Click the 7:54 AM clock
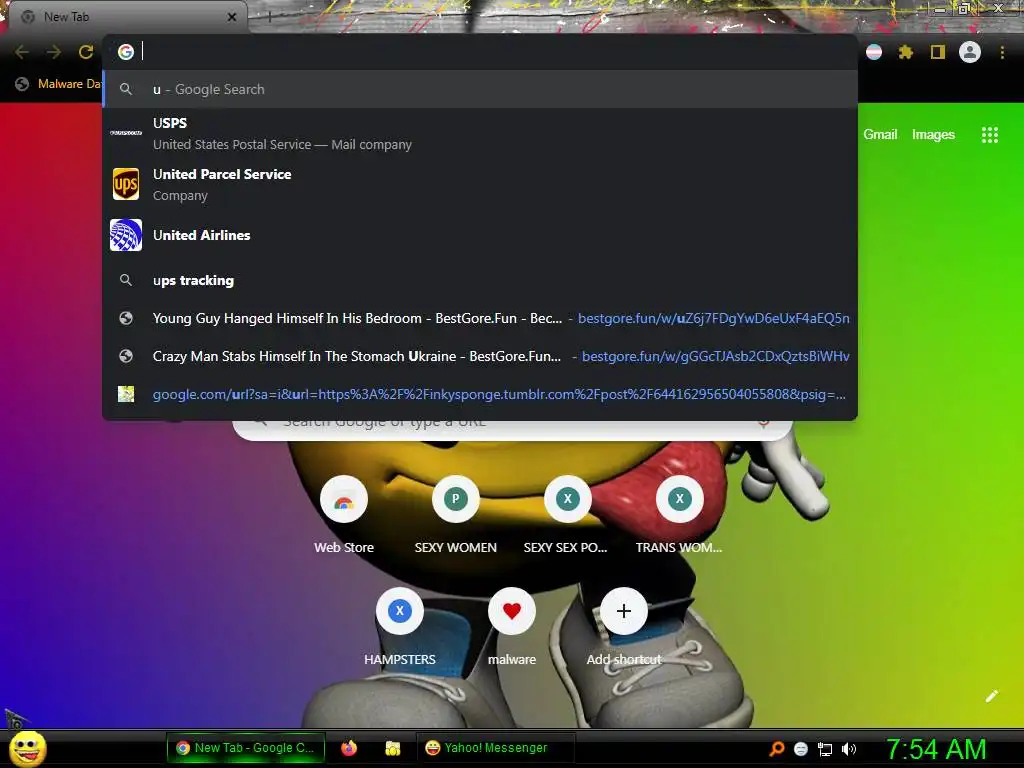 936,749
